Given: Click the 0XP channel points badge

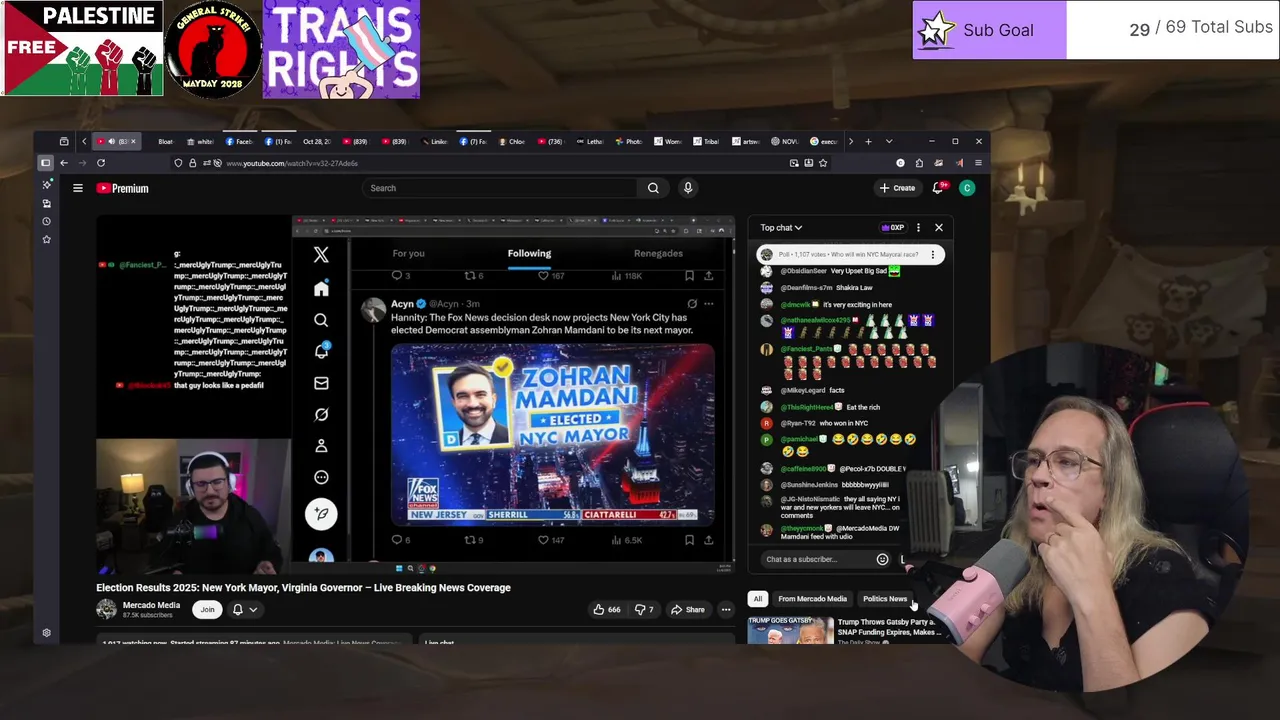Looking at the screenshot, I should click(x=893, y=228).
